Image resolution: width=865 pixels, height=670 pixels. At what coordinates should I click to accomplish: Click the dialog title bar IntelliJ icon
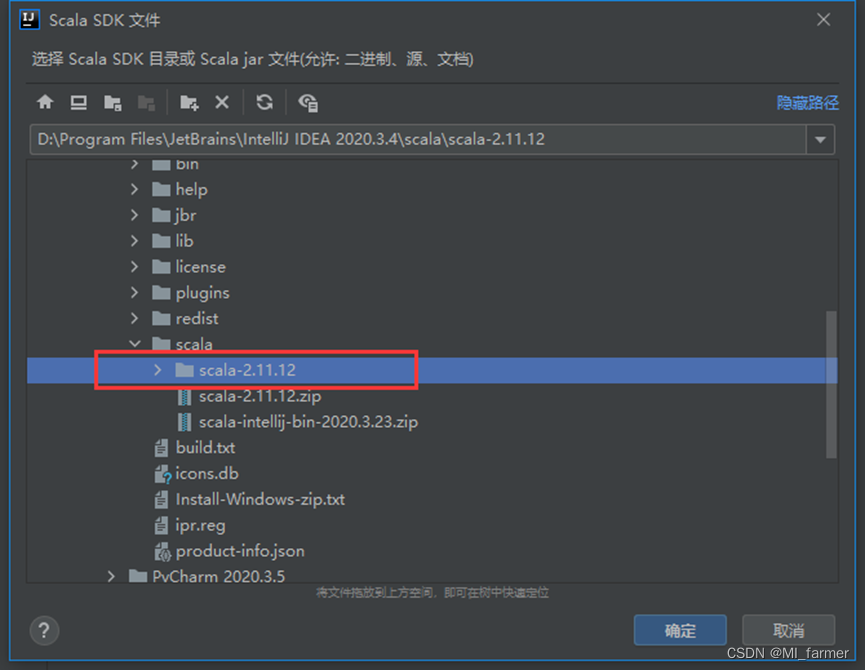click(28, 19)
